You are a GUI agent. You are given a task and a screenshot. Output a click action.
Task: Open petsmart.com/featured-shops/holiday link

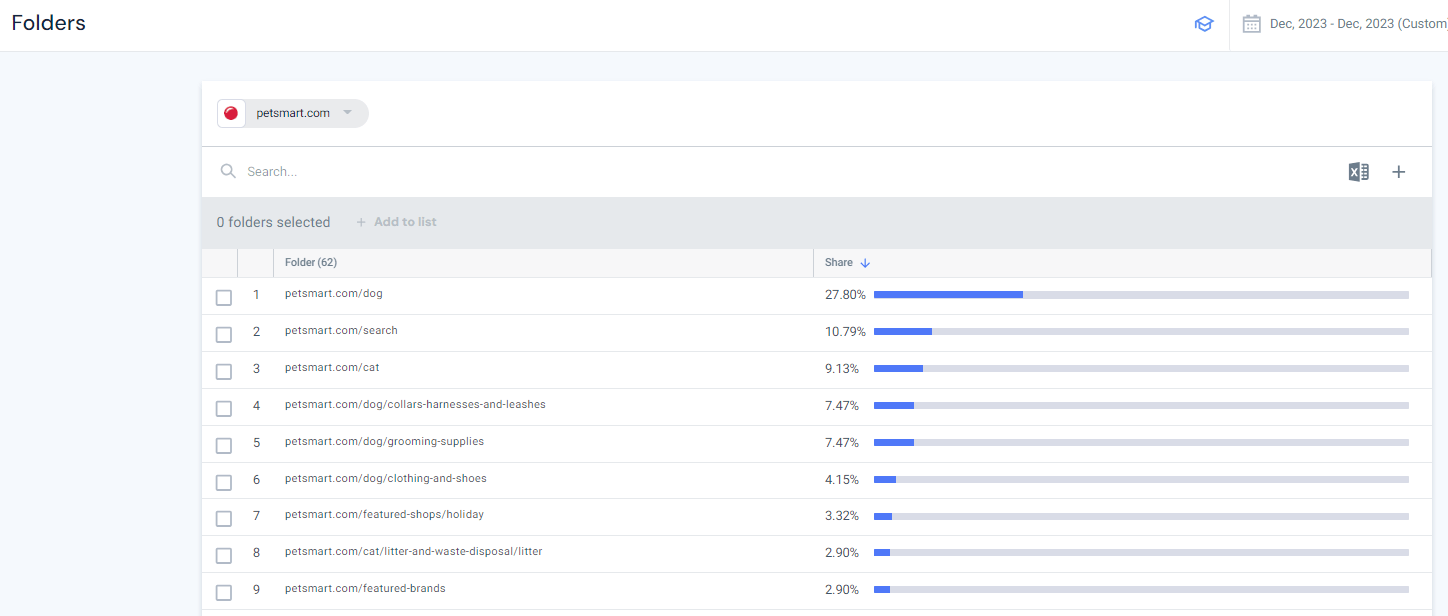click(384, 515)
